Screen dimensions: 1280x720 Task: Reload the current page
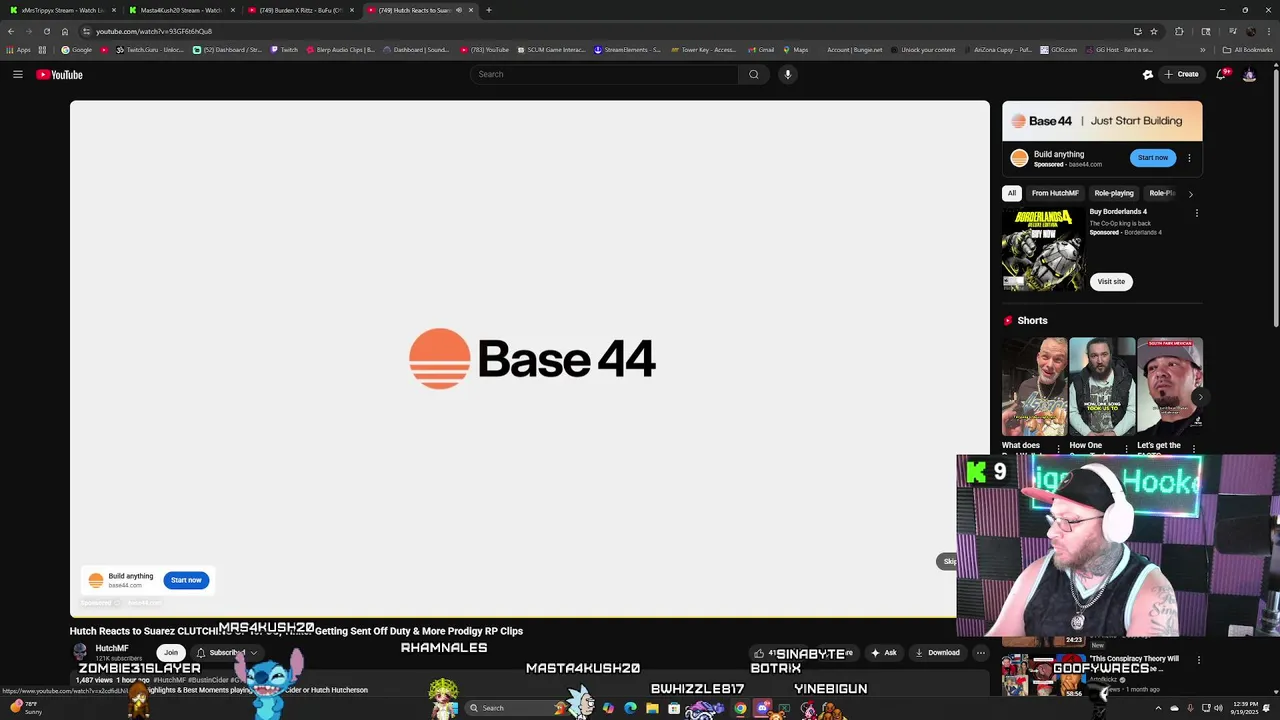click(47, 31)
